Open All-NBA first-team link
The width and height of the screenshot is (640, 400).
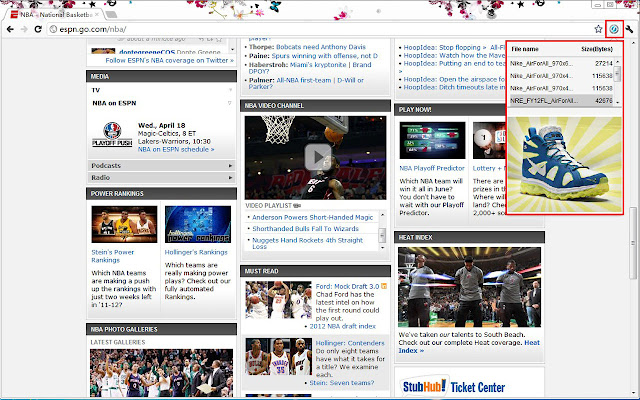tap(304, 80)
